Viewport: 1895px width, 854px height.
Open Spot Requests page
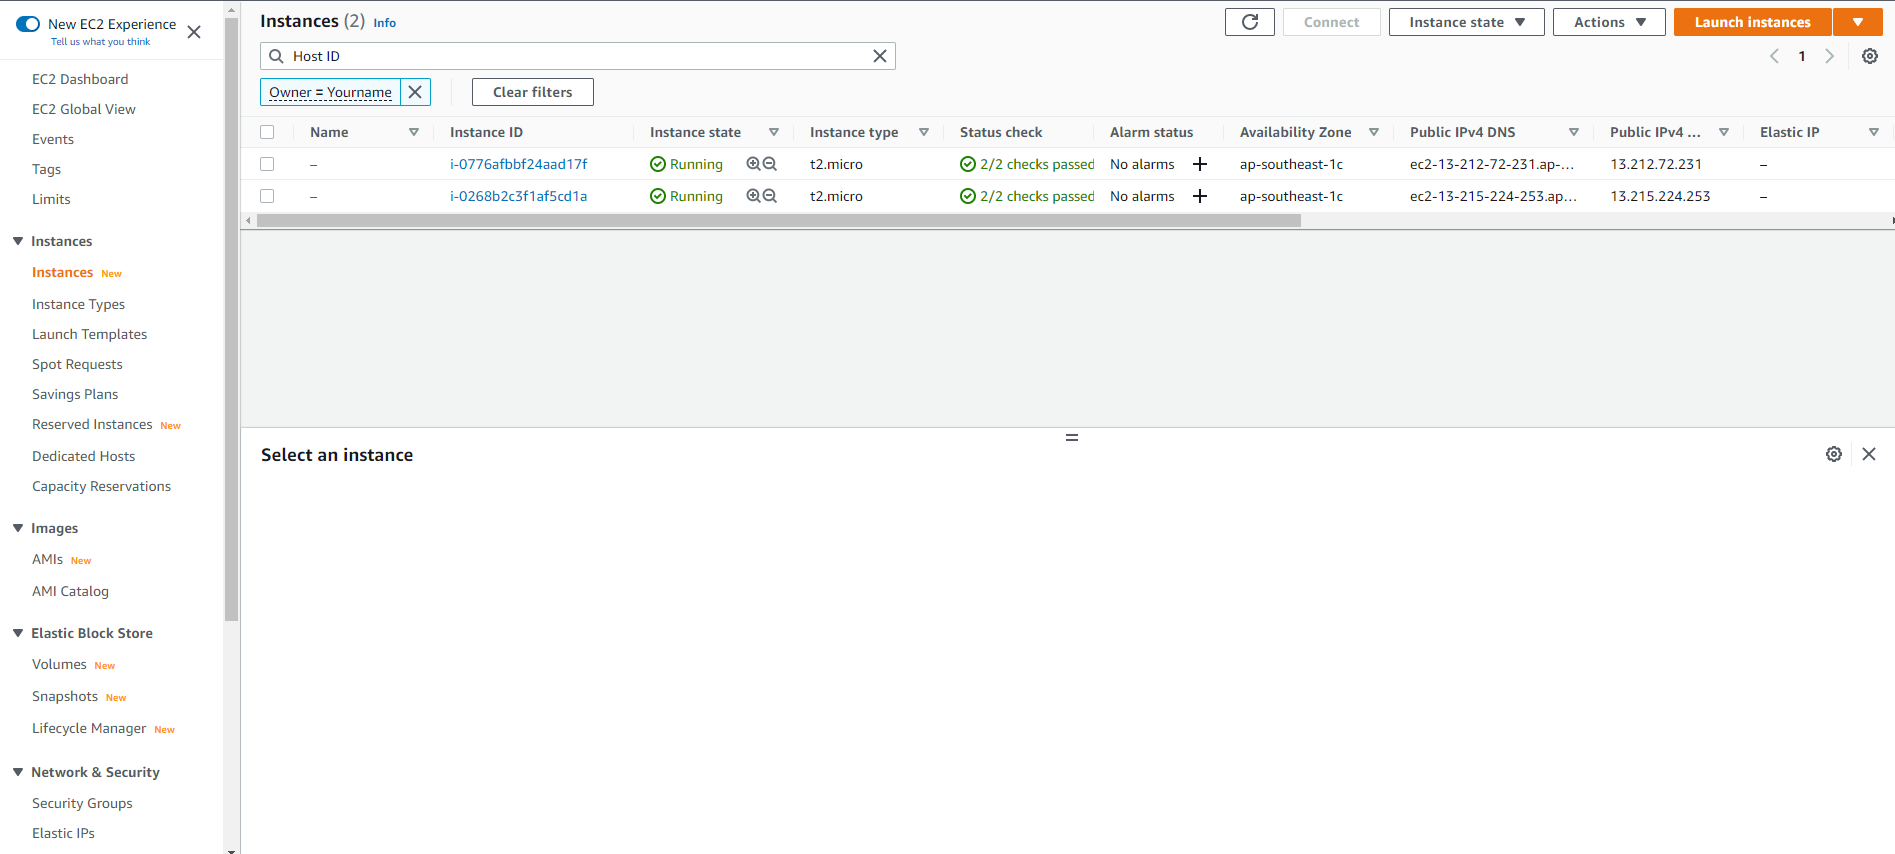77,364
